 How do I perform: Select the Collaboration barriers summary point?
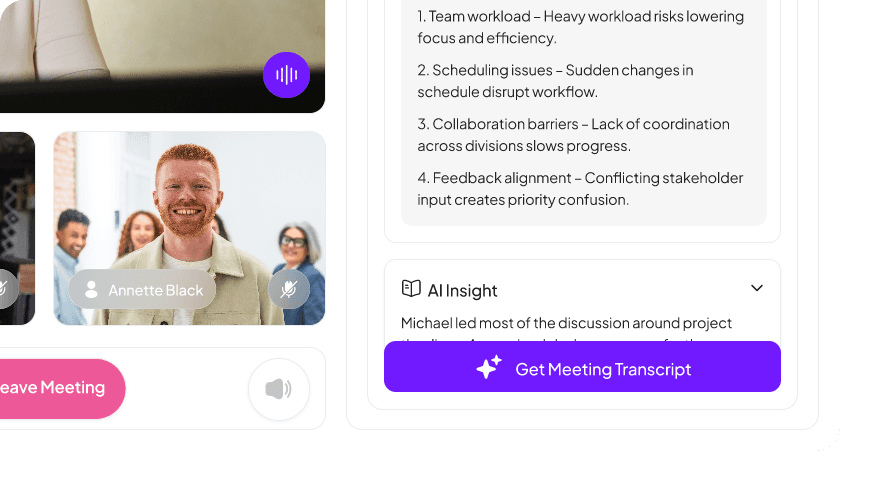[573, 135]
